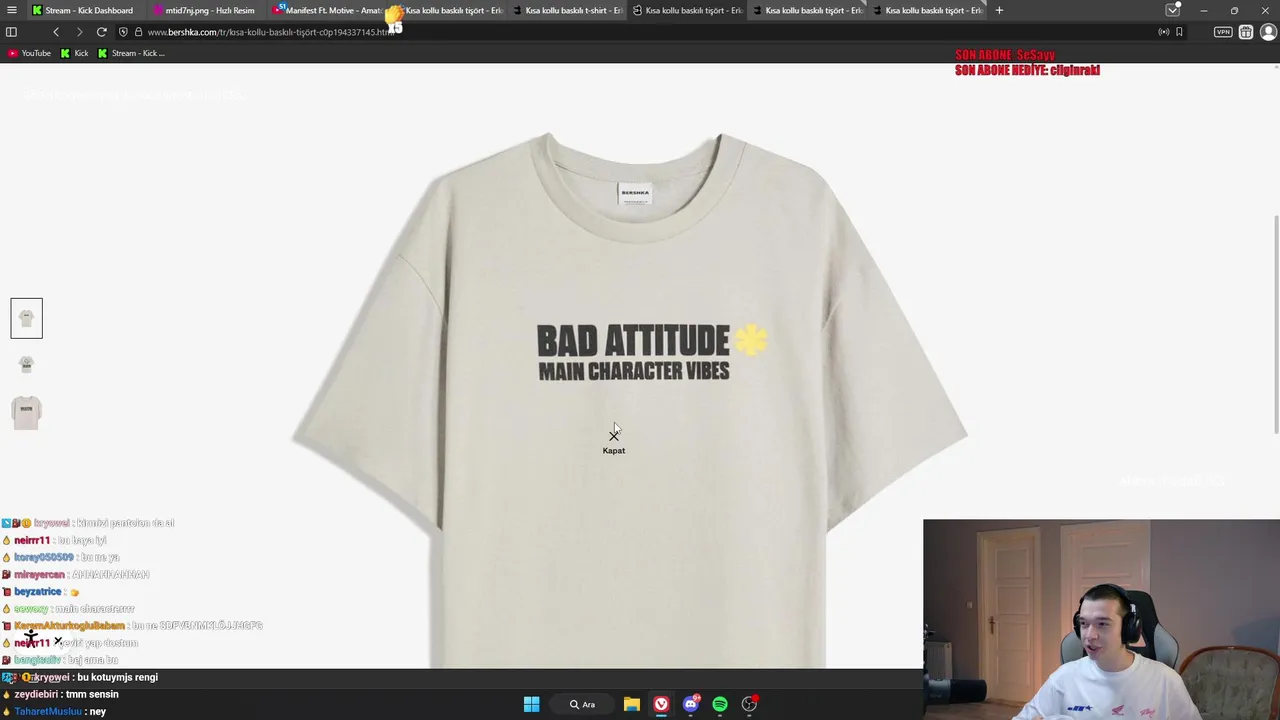Screen dimensions: 1280x720
Task: Switch to the Manifest Ft. Motive tab
Action: pyautogui.click(x=327, y=10)
